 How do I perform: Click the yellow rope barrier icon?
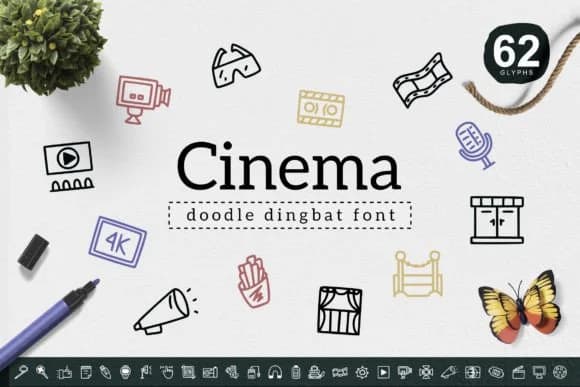tap(418, 274)
